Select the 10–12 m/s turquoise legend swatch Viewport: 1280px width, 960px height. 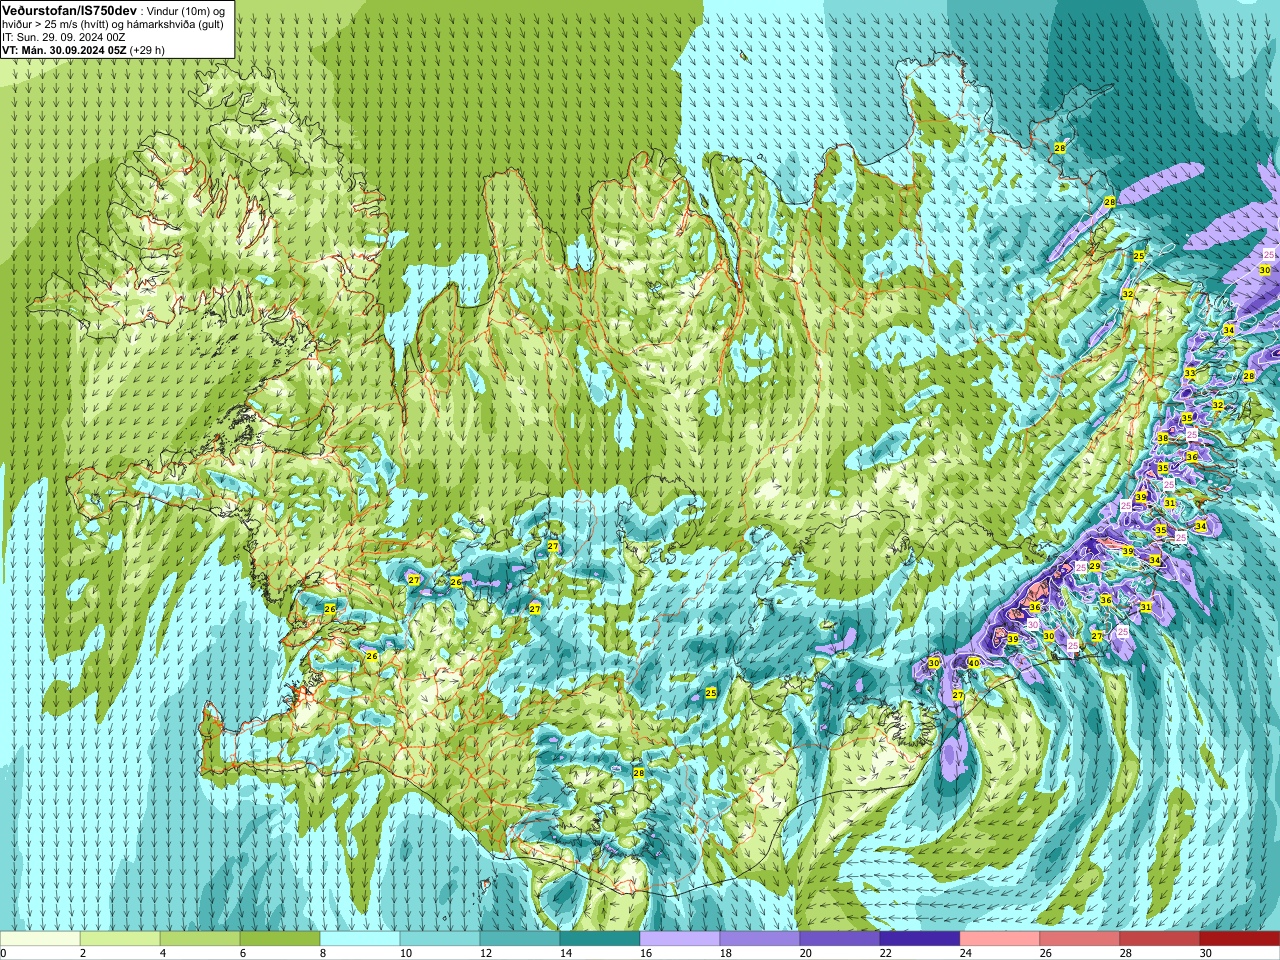point(440,939)
